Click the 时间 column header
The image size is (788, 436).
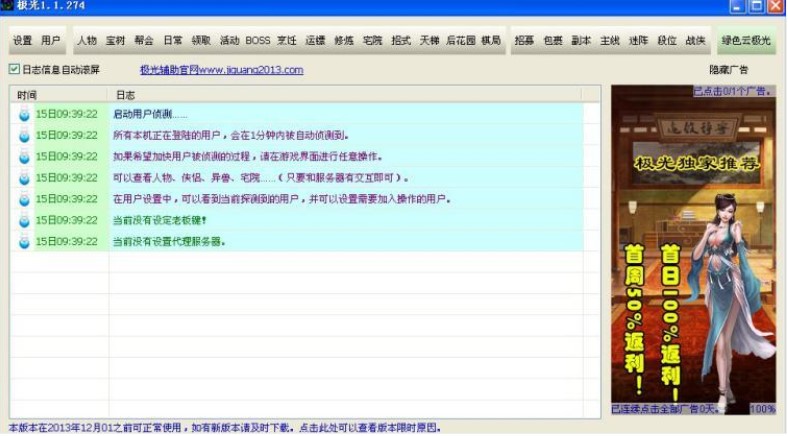27,94
